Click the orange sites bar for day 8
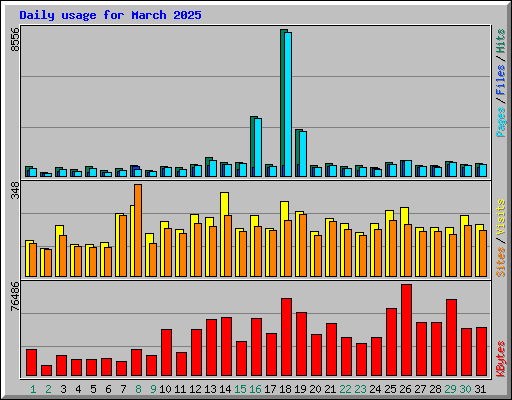This screenshot has height=400, width=512. coord(138,230)
